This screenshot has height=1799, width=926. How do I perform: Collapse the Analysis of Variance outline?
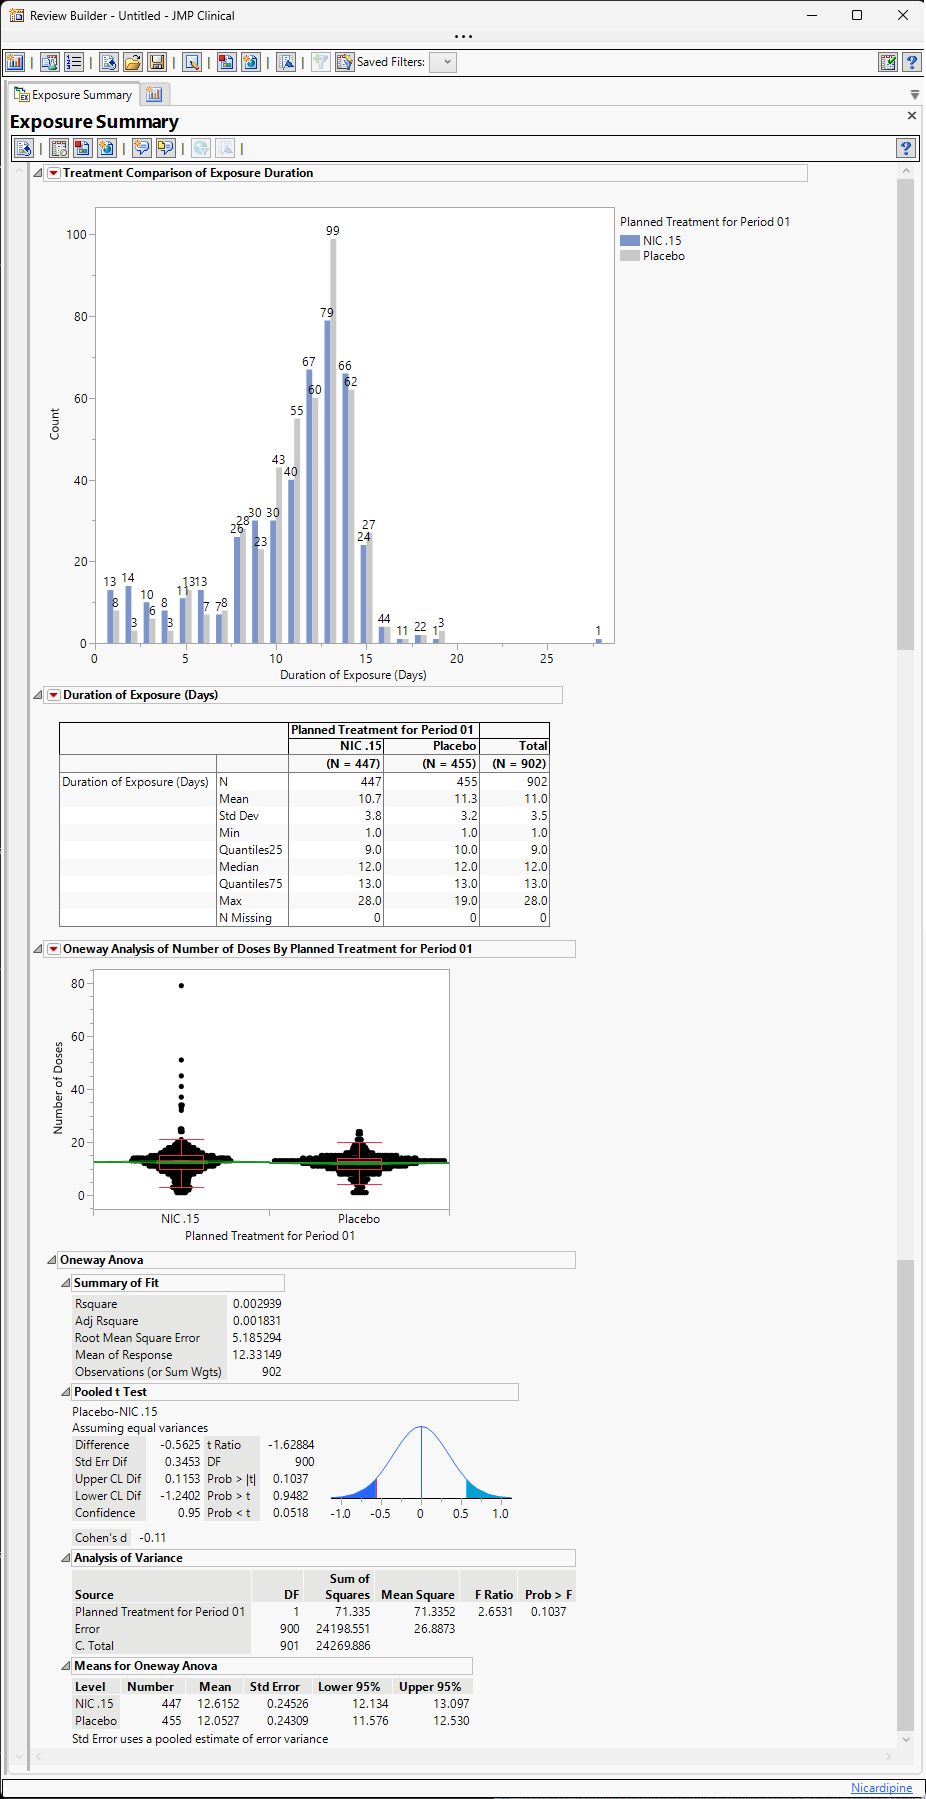[x=66, y=1558]
